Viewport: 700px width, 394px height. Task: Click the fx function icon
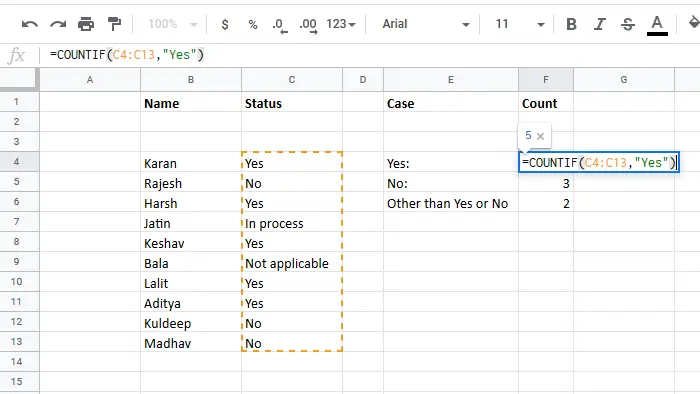(17, 55)
